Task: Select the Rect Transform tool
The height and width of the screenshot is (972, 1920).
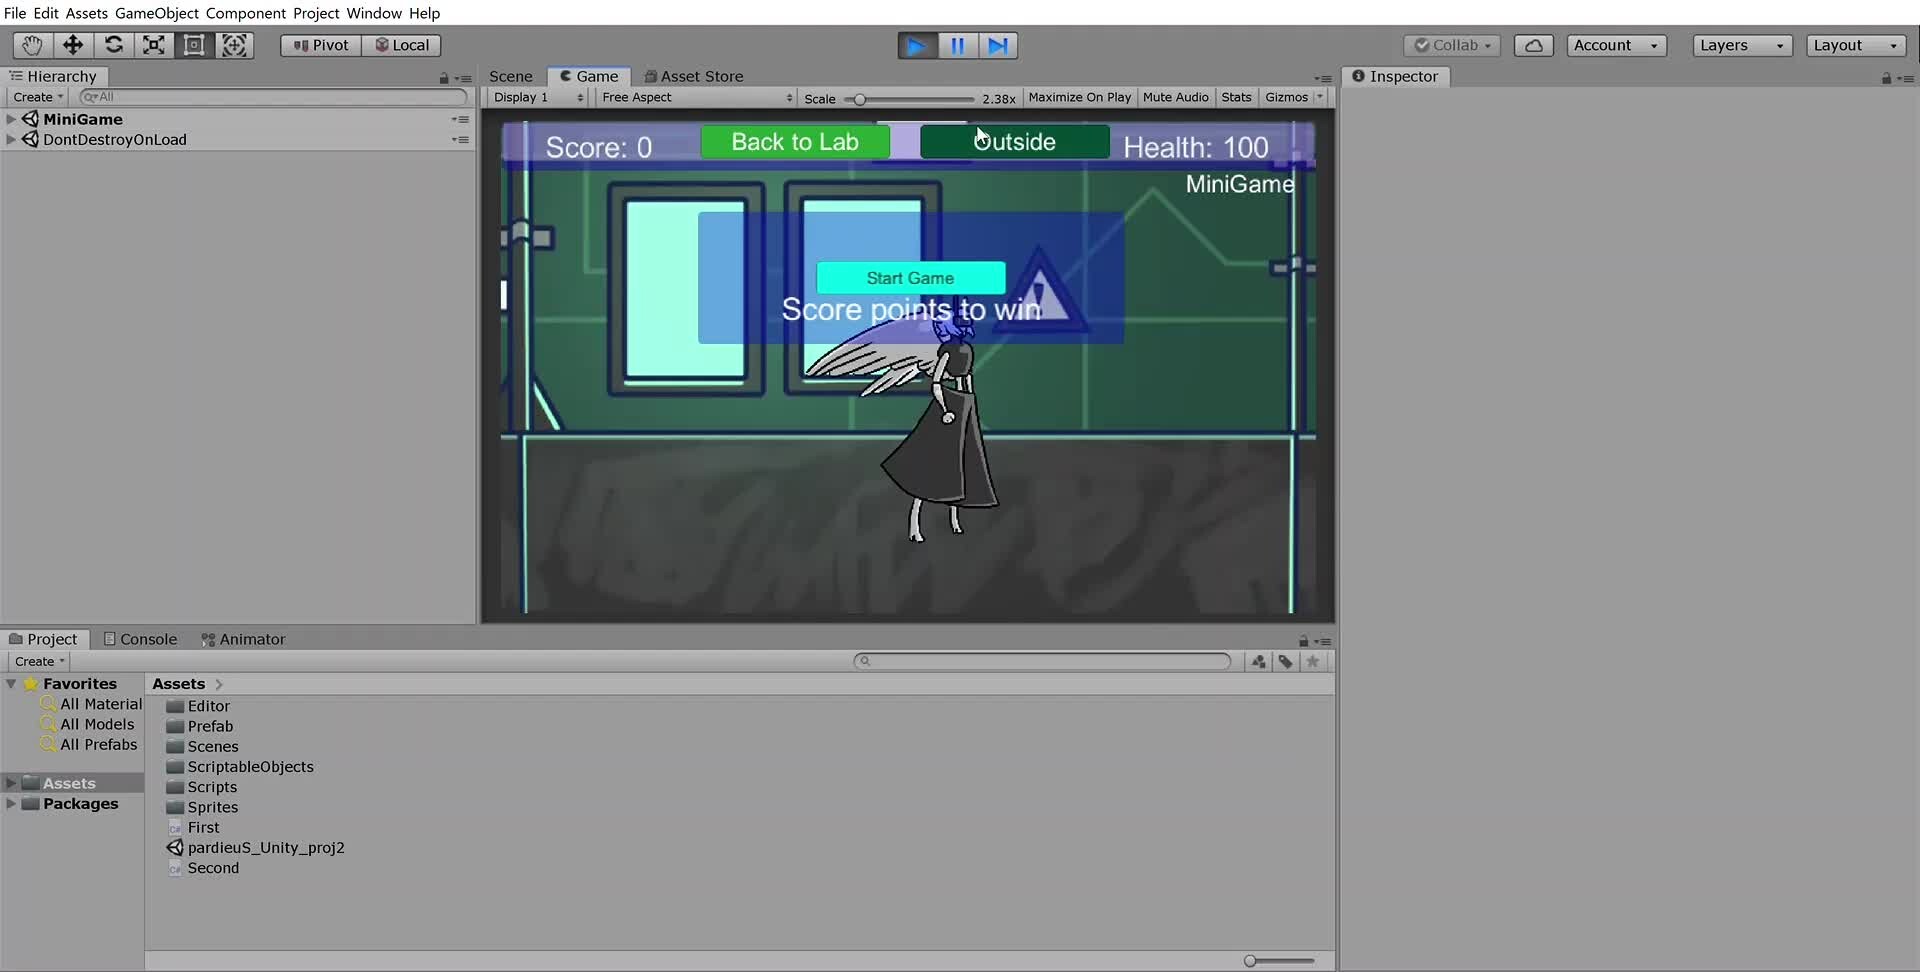Action: click(x=194, y=45)
